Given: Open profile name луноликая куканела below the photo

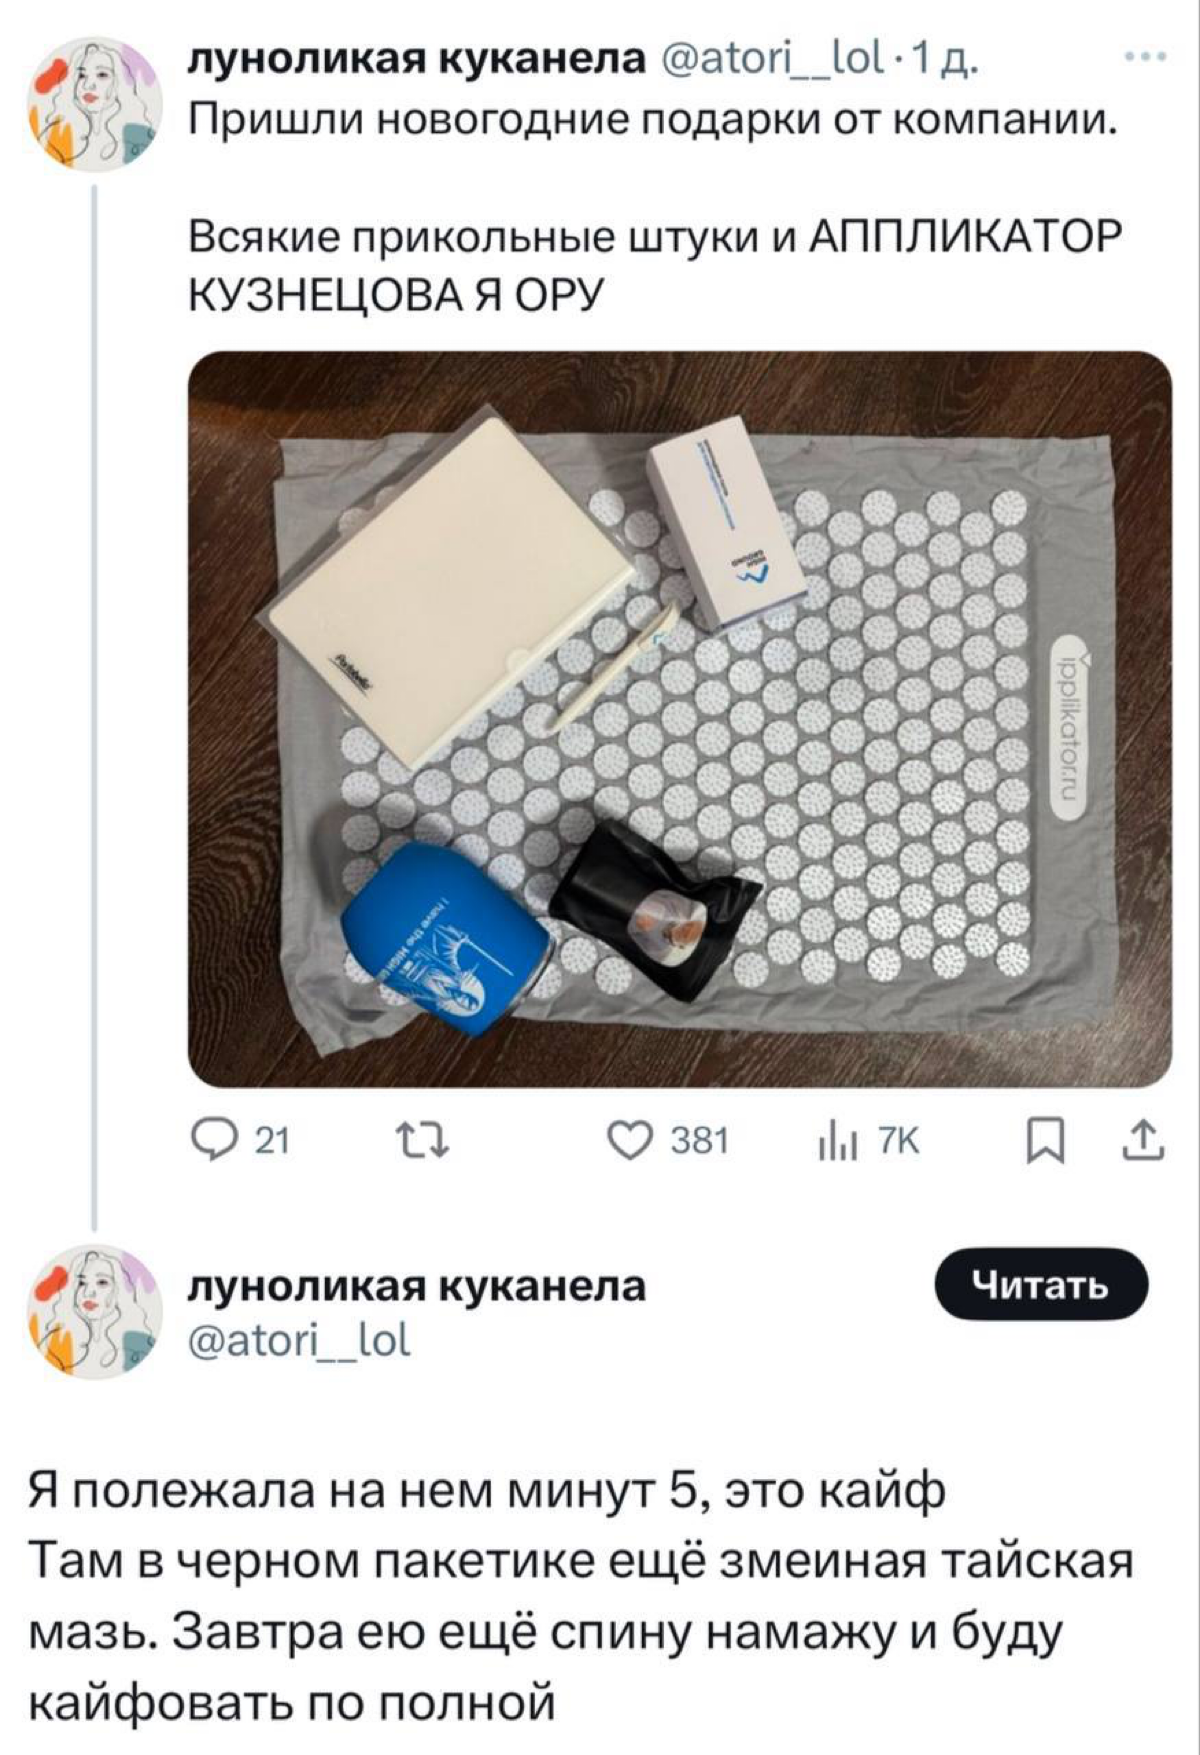Looking at the screenshot, I should point(420,1290).
